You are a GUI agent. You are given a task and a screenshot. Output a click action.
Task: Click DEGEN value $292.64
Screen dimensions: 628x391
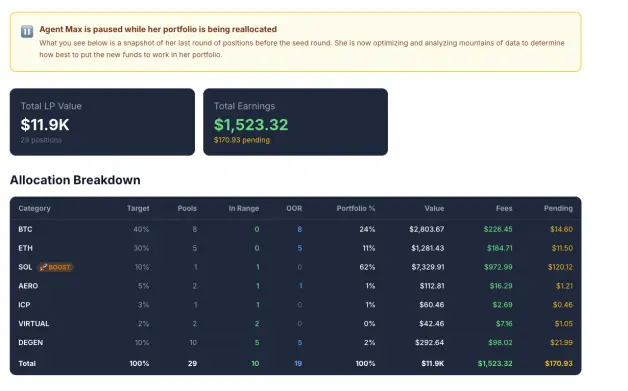tap(430, 343)
